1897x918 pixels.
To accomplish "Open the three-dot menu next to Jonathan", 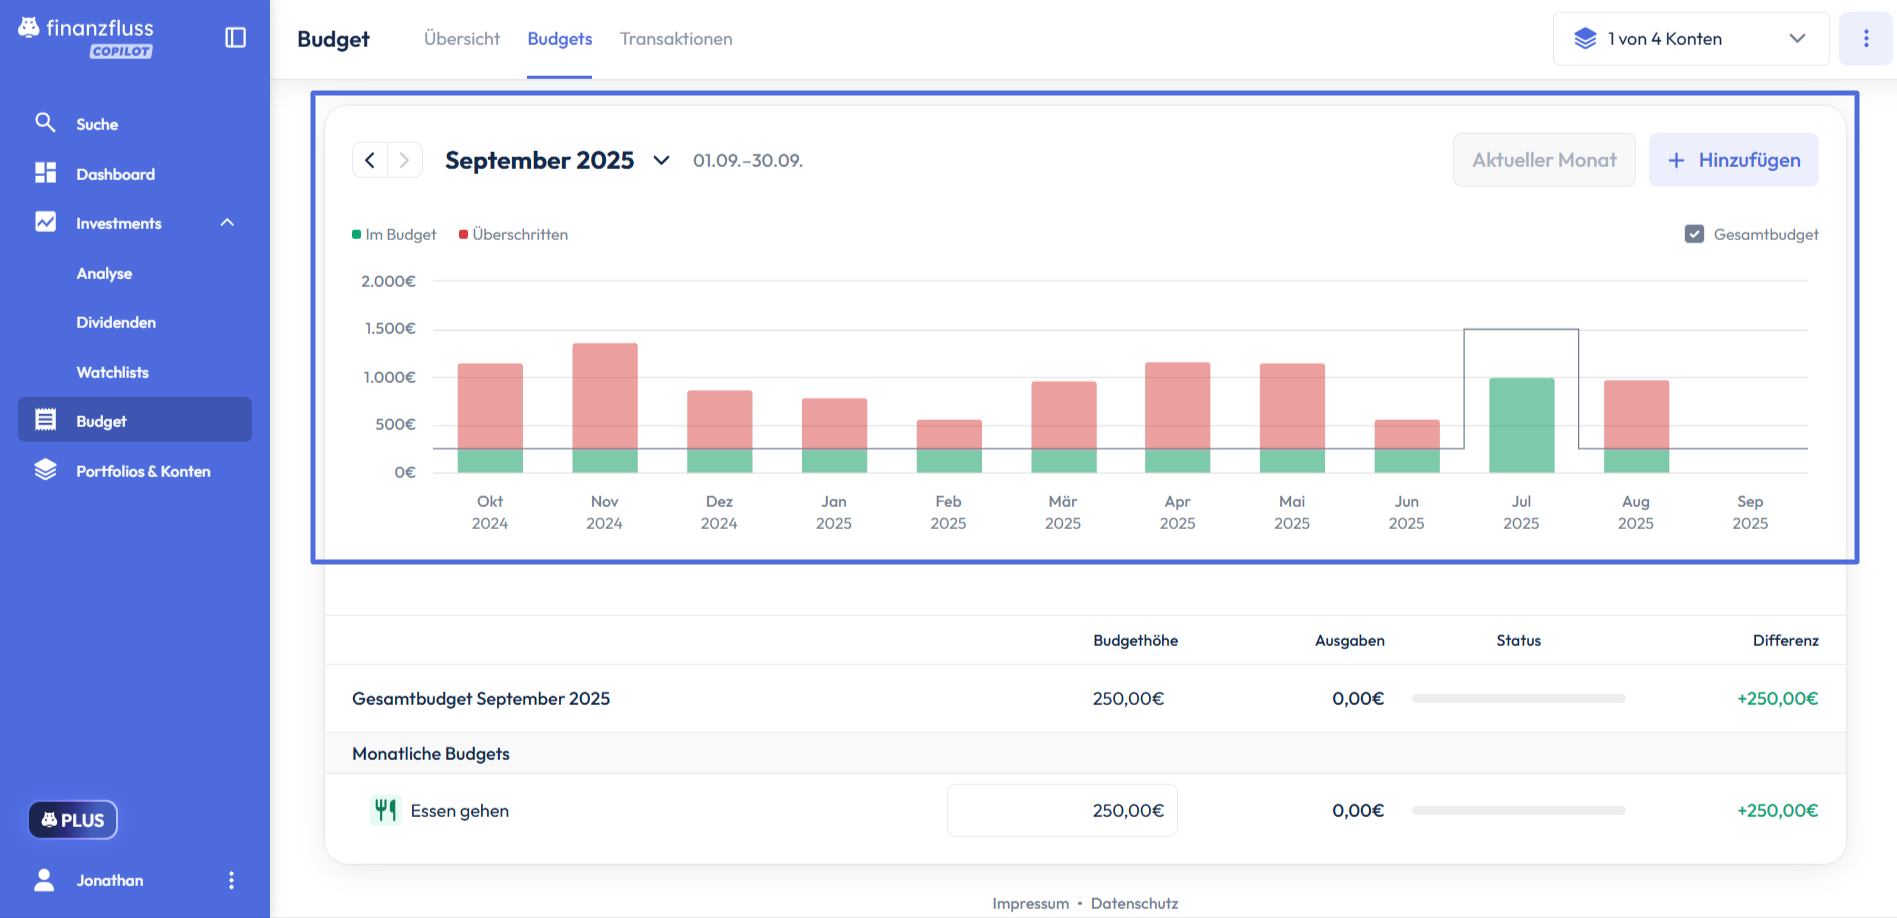I will coord(231,880).
